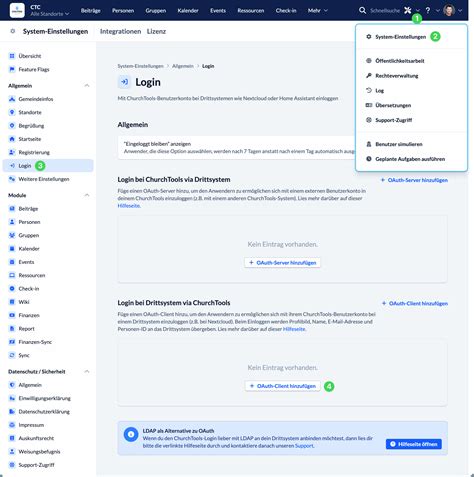
Task: Click the Feature Flags flag icon
Action: click(12, 69)
